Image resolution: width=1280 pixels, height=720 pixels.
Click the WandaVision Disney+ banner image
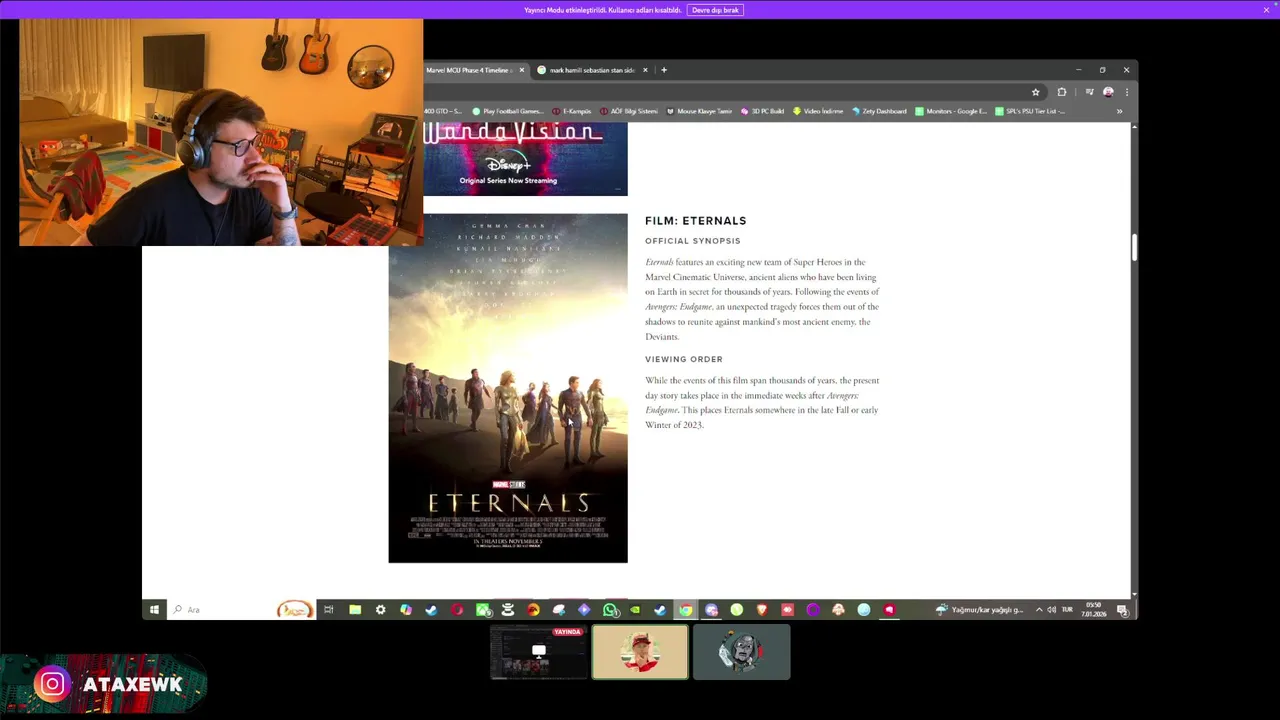click(x=525, y=159)
